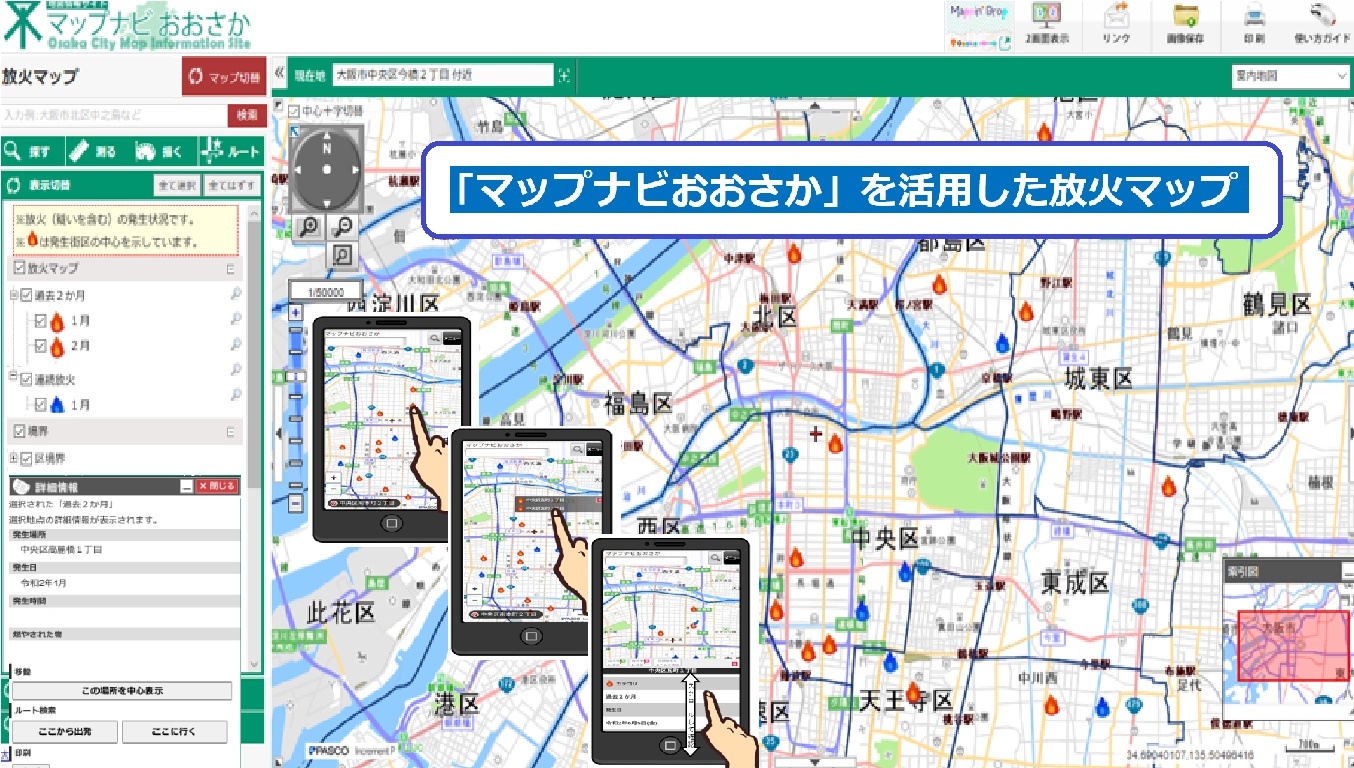Expand the 区境界 tree node
The height and width of the screenshot is (768, 1354).
(x=14, y=459)
